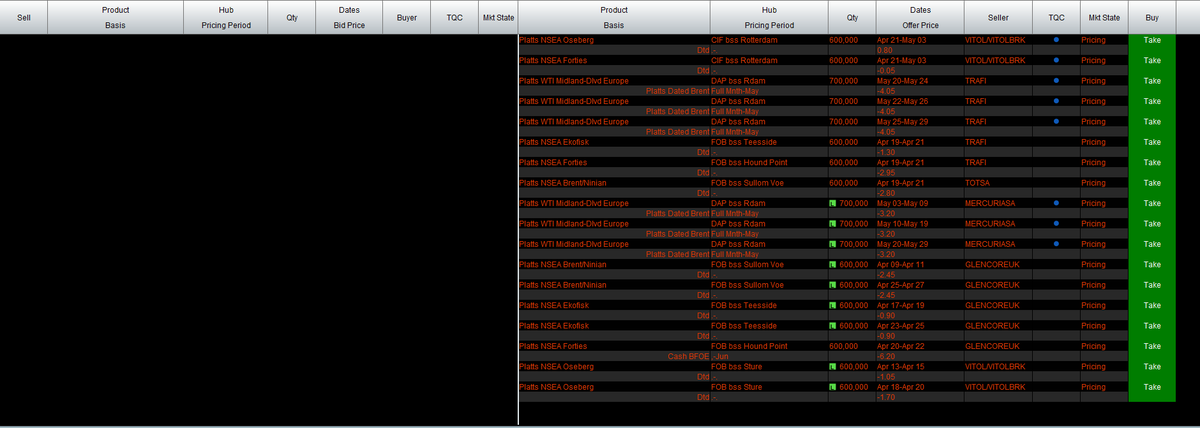Take the Oseberg Sture Apr 18-Apr 20 offer
Viewport: 1200px width, 428px height.
tap(1152, 386)
